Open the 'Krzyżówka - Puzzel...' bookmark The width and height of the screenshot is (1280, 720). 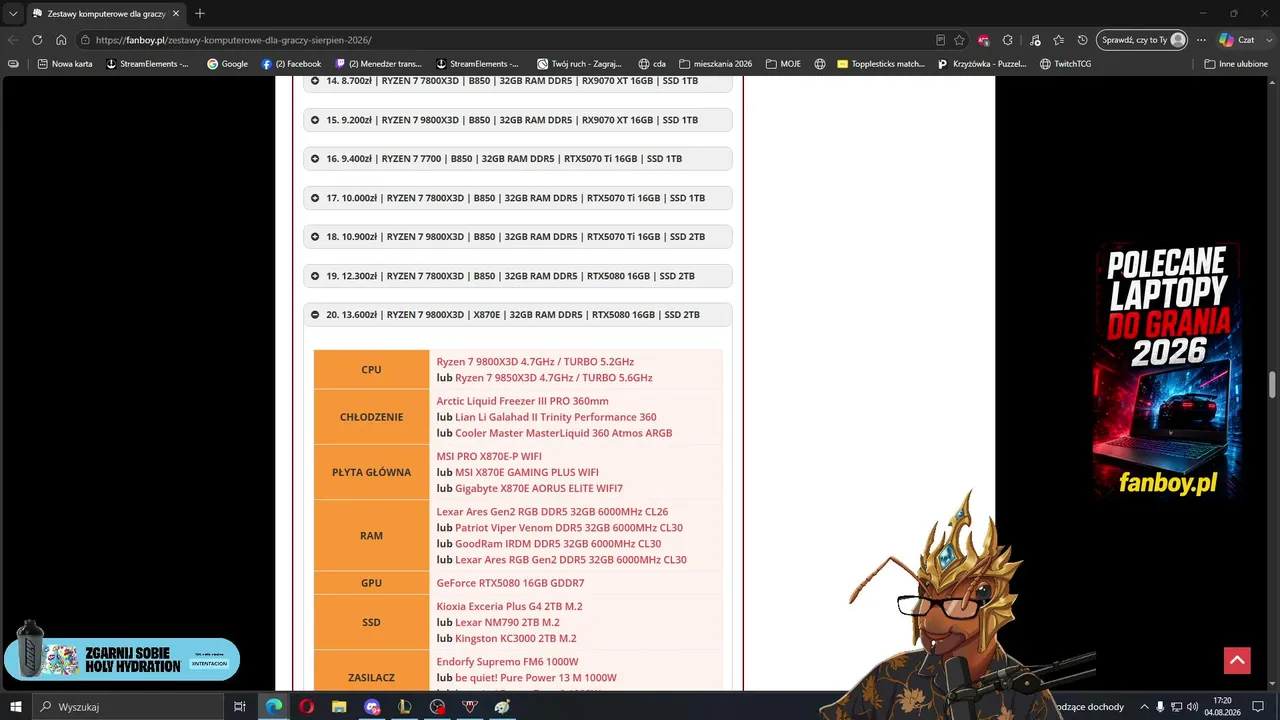(x=982, y=64)
